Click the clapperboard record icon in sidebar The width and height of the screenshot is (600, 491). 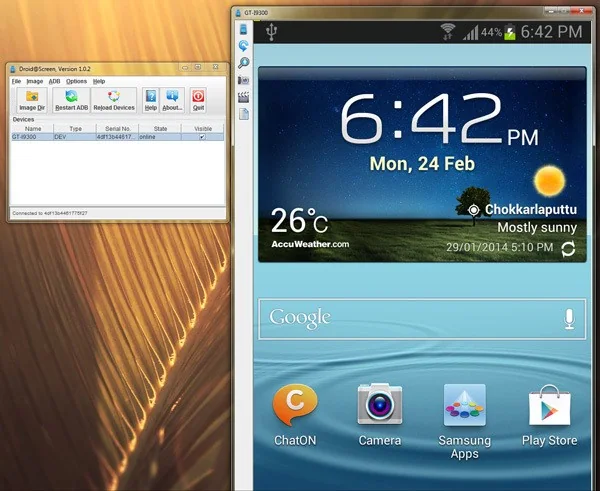pyautogui.click(x=243, y=97)
